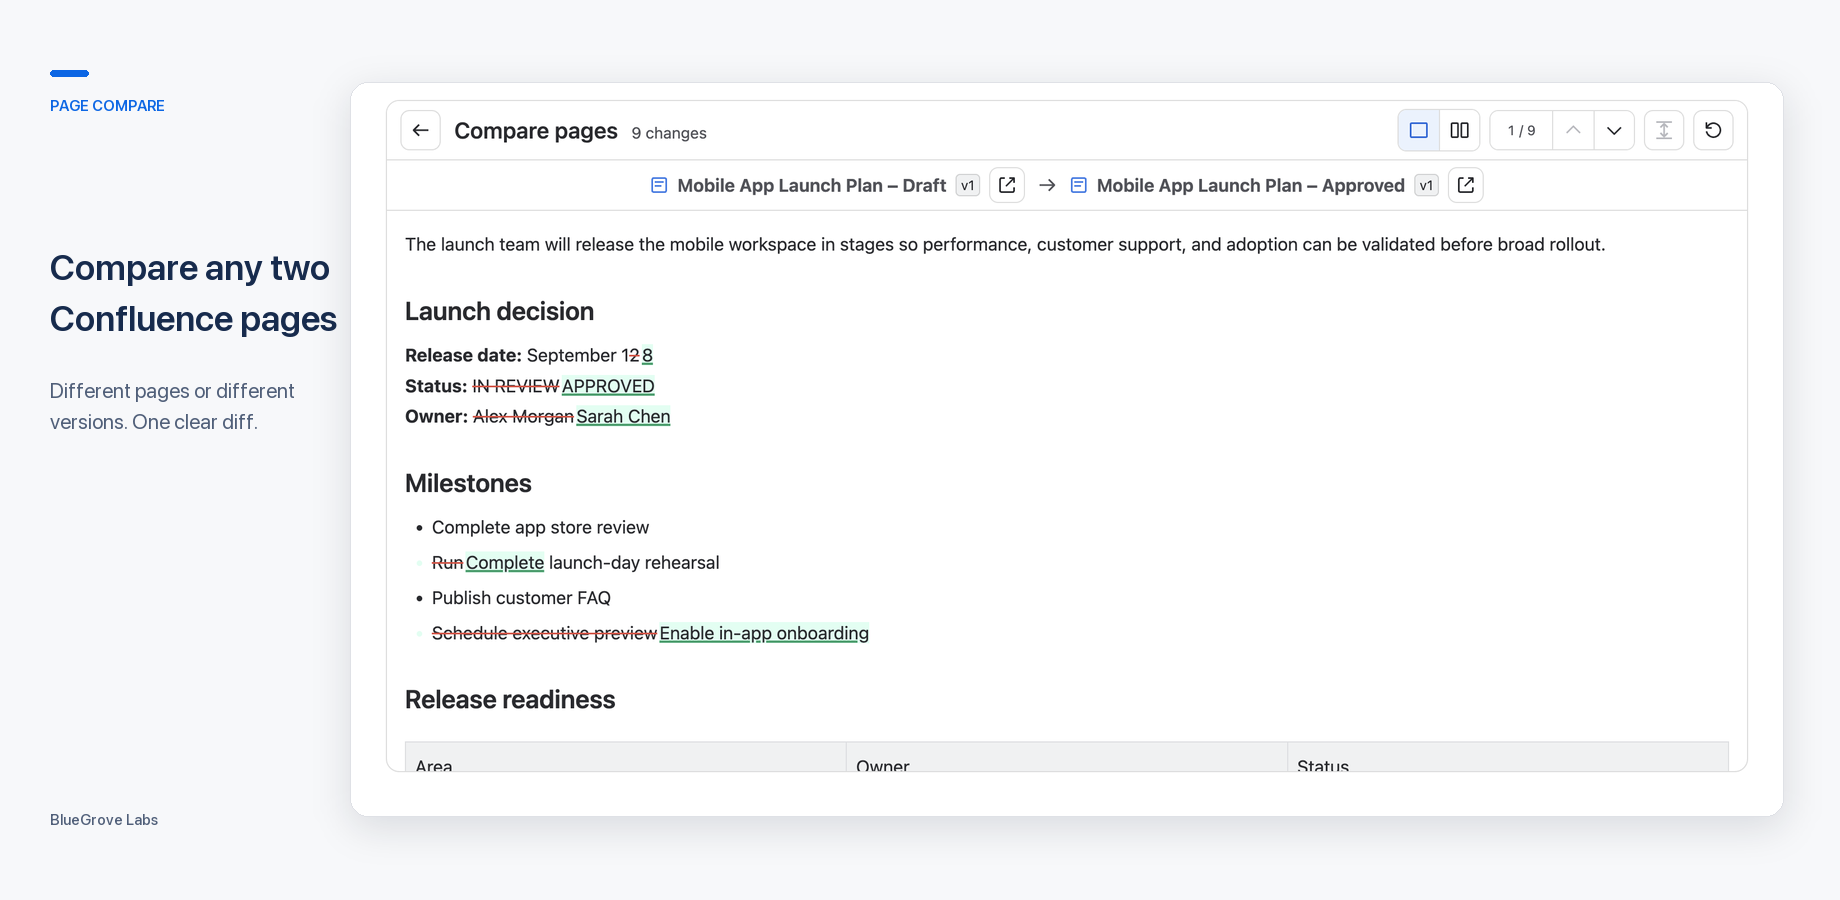Click the 'Release readiness' heading
The image size is (1840, 900).
tap(510, 700)
